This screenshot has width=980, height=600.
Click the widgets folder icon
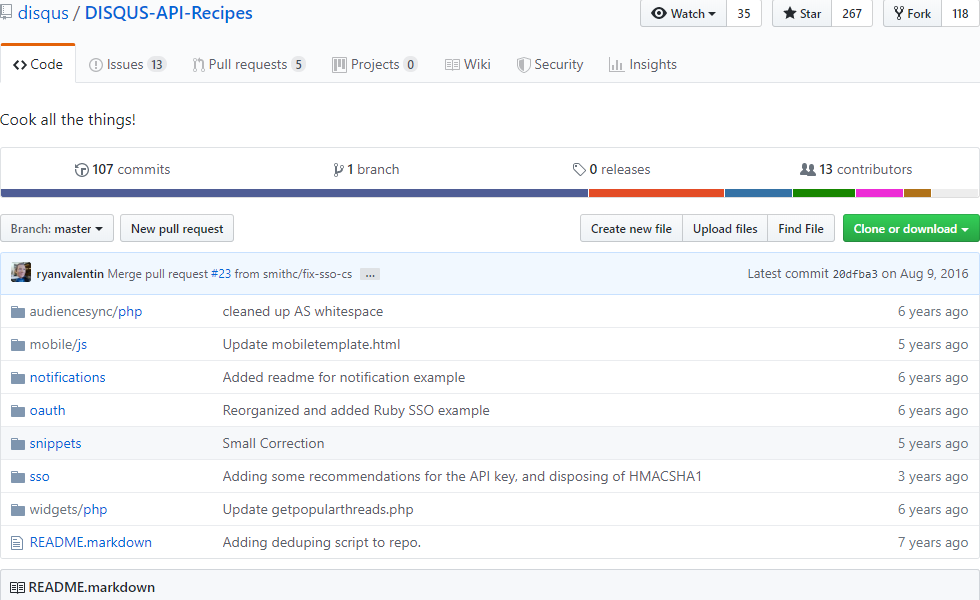click(18, 510)
